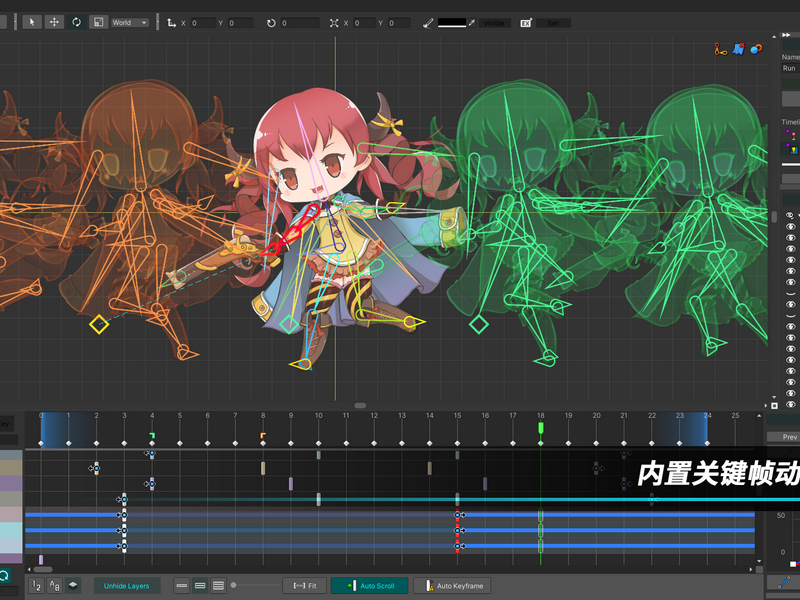Viewport: 800px width, 600px height.
Task: Click the orange bracket marker at frame 8
Action: (263, 435)
